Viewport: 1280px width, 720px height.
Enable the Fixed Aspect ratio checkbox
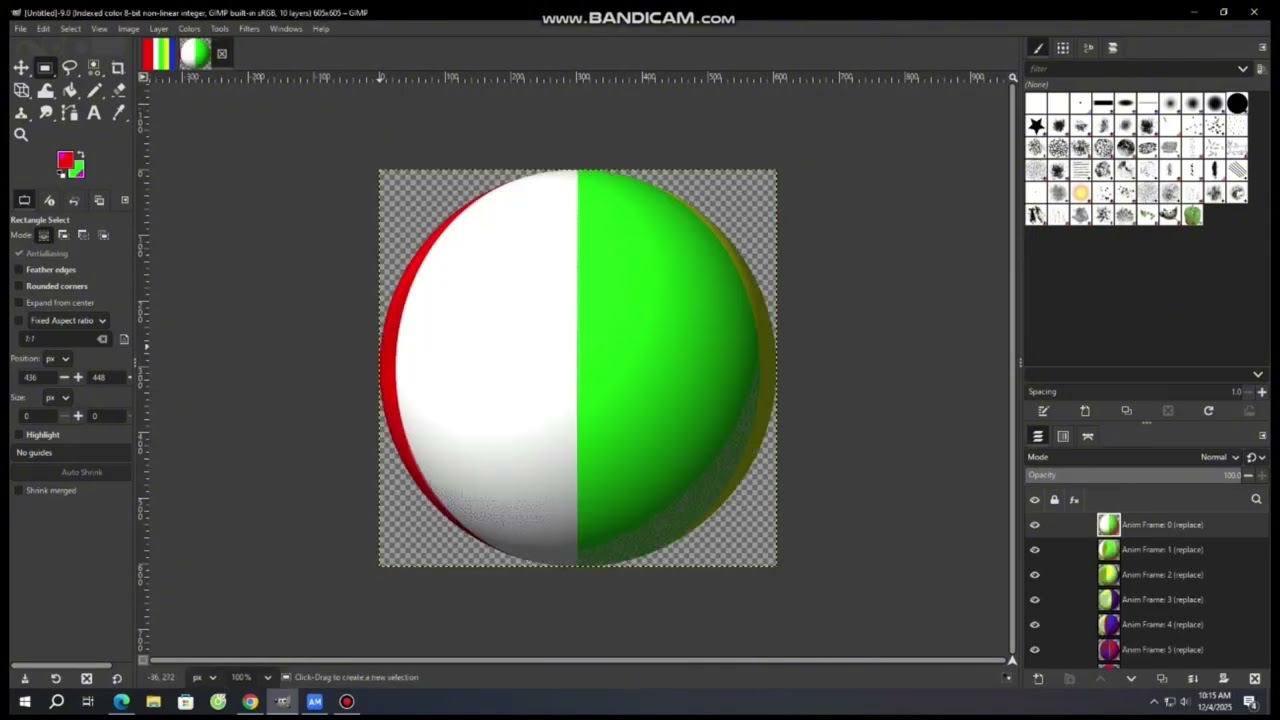(19, 321)
